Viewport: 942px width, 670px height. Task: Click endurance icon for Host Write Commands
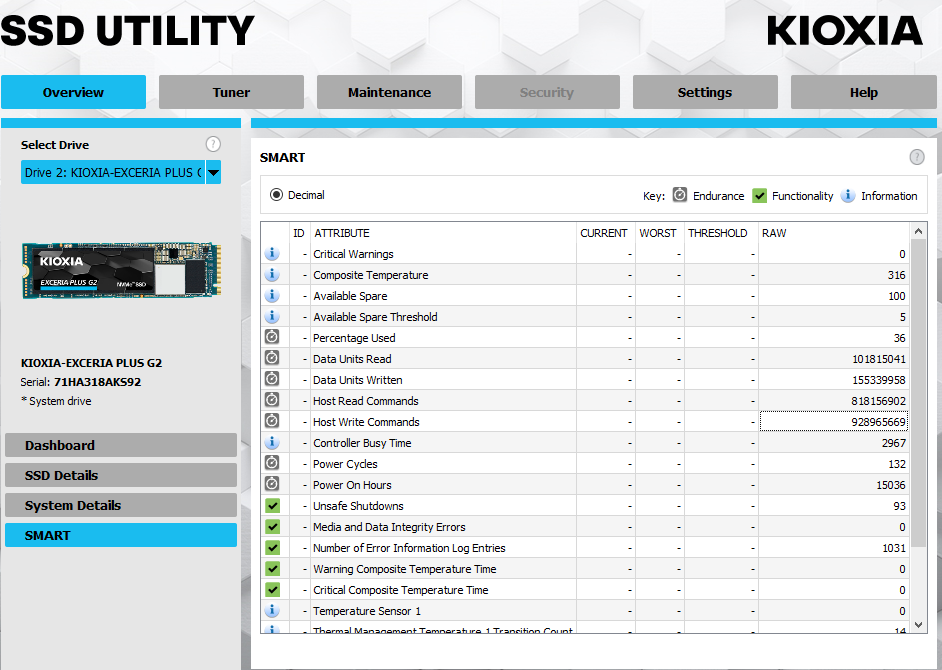pos(272,421)
